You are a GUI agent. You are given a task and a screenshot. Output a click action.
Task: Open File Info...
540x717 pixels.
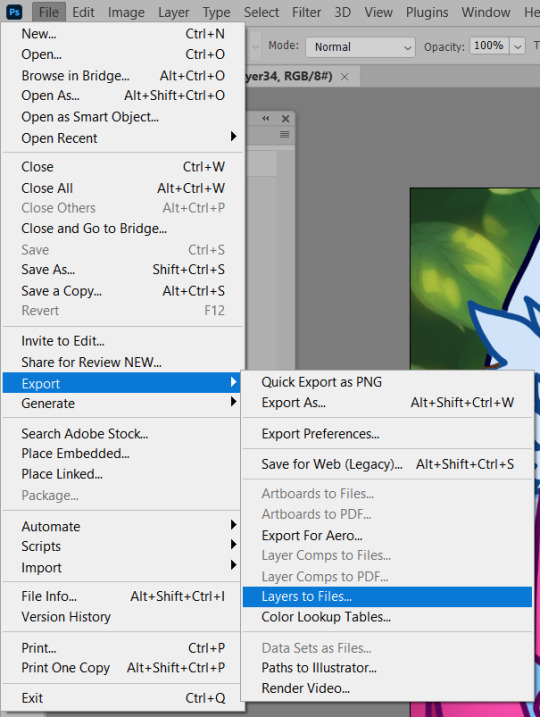[123, 596]
